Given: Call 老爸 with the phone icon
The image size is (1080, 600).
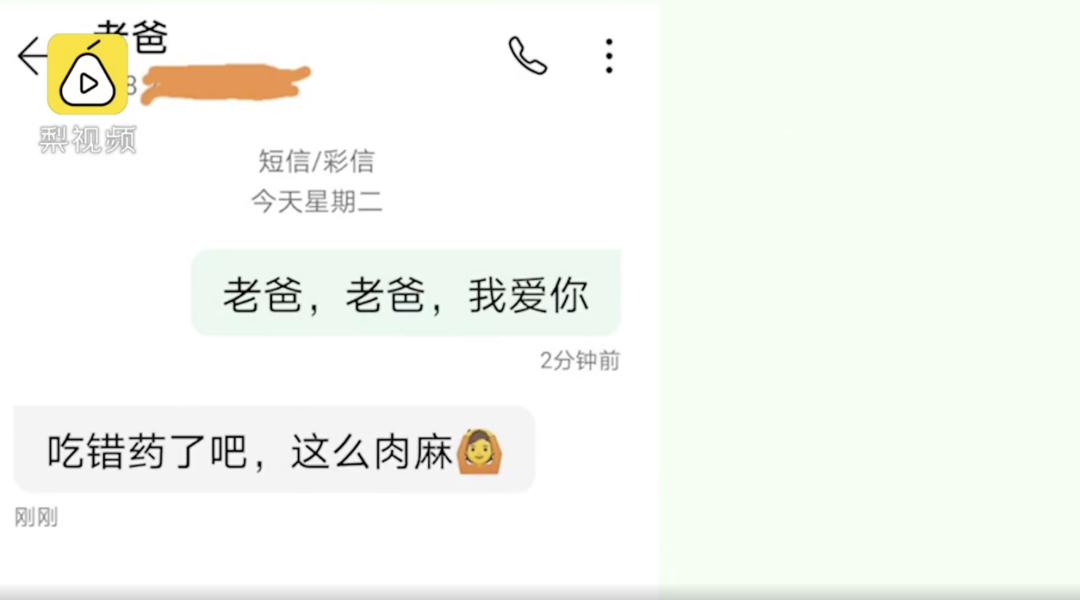Looking at the screenshot, I should coord(528,55).
